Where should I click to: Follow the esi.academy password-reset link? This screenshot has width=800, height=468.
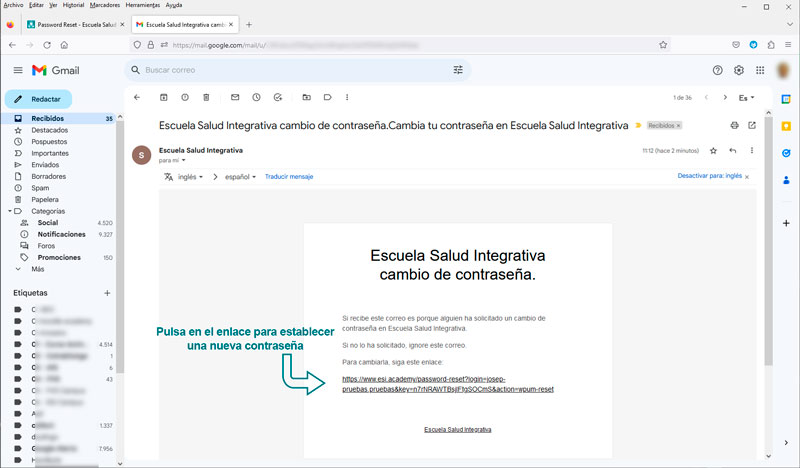coord(447,384)
